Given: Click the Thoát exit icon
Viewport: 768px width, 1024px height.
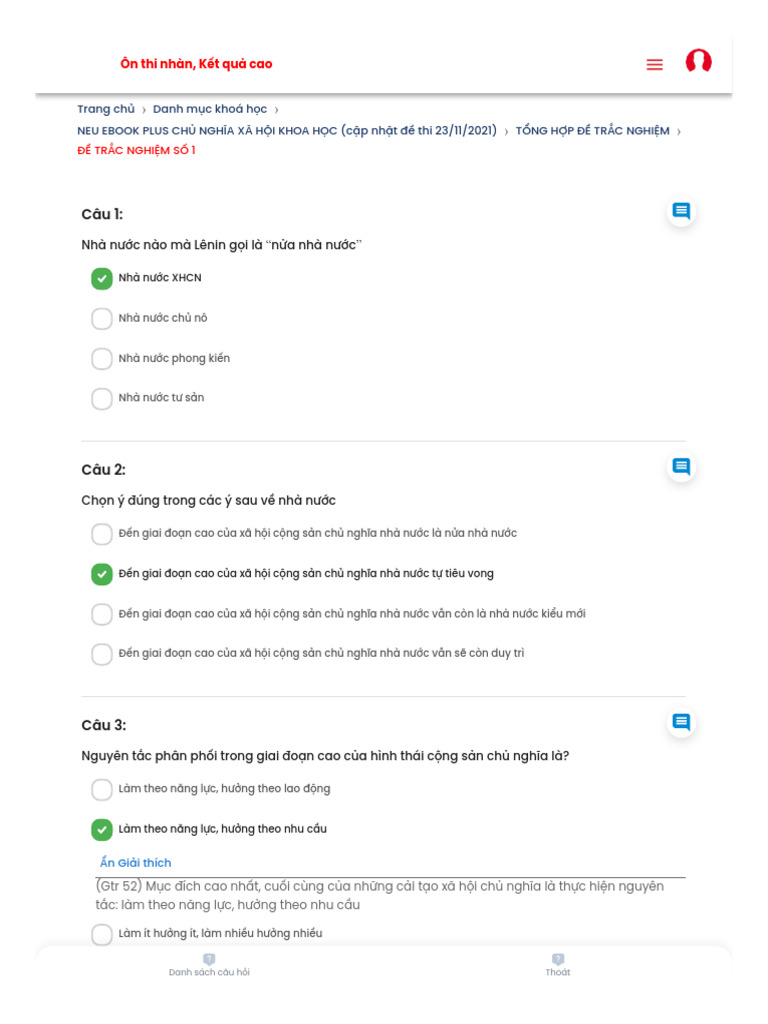Looking at the screenshot, I should tap(558, 960).
